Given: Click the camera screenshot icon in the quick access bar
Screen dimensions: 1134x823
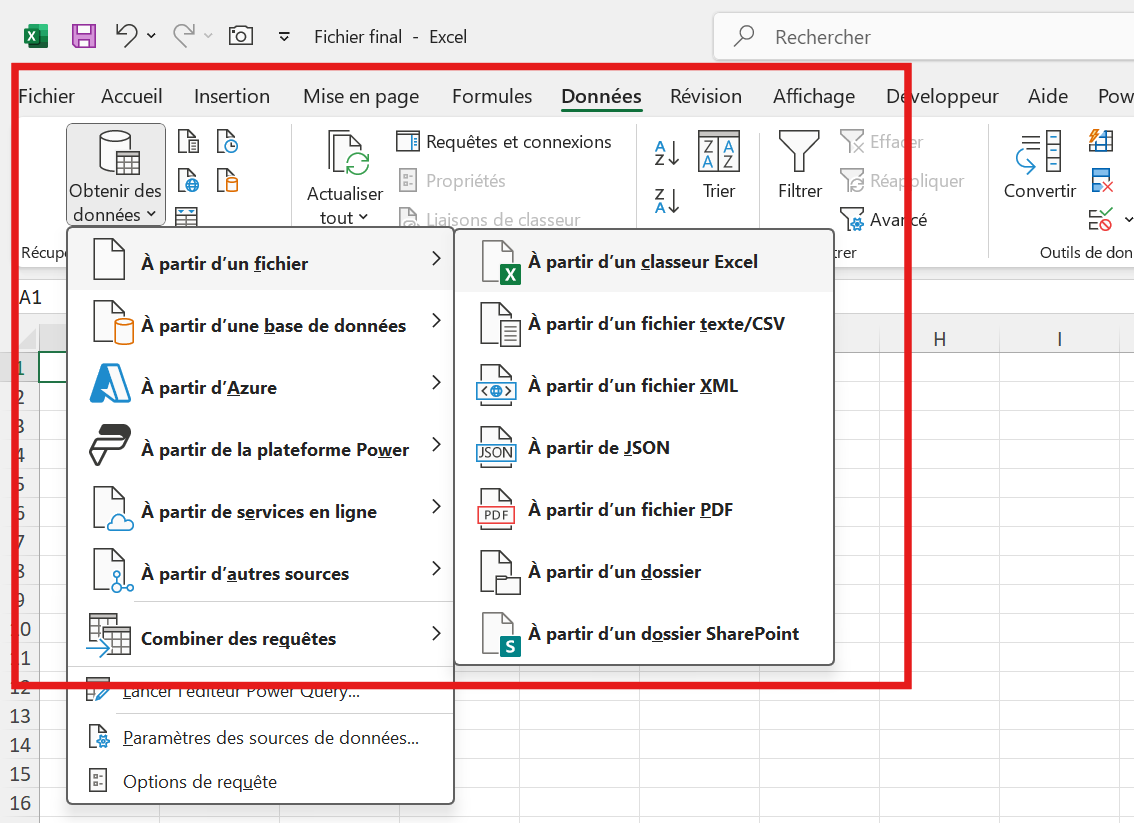Looking at the screenshot, I should (x=241, y=35).
